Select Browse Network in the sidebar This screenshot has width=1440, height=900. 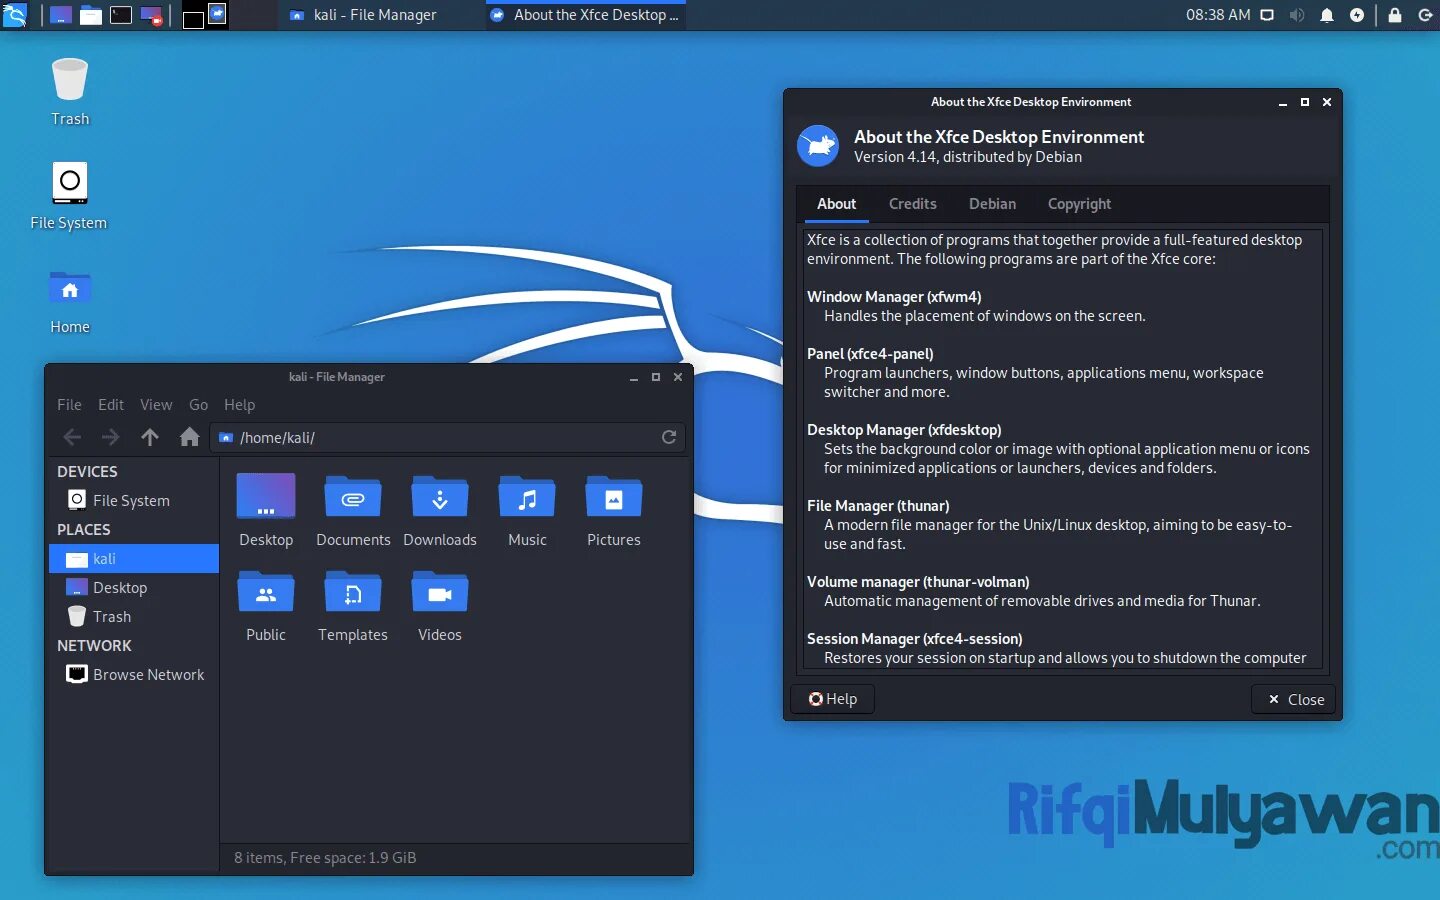pyautogui.click(x=133, y=675)
